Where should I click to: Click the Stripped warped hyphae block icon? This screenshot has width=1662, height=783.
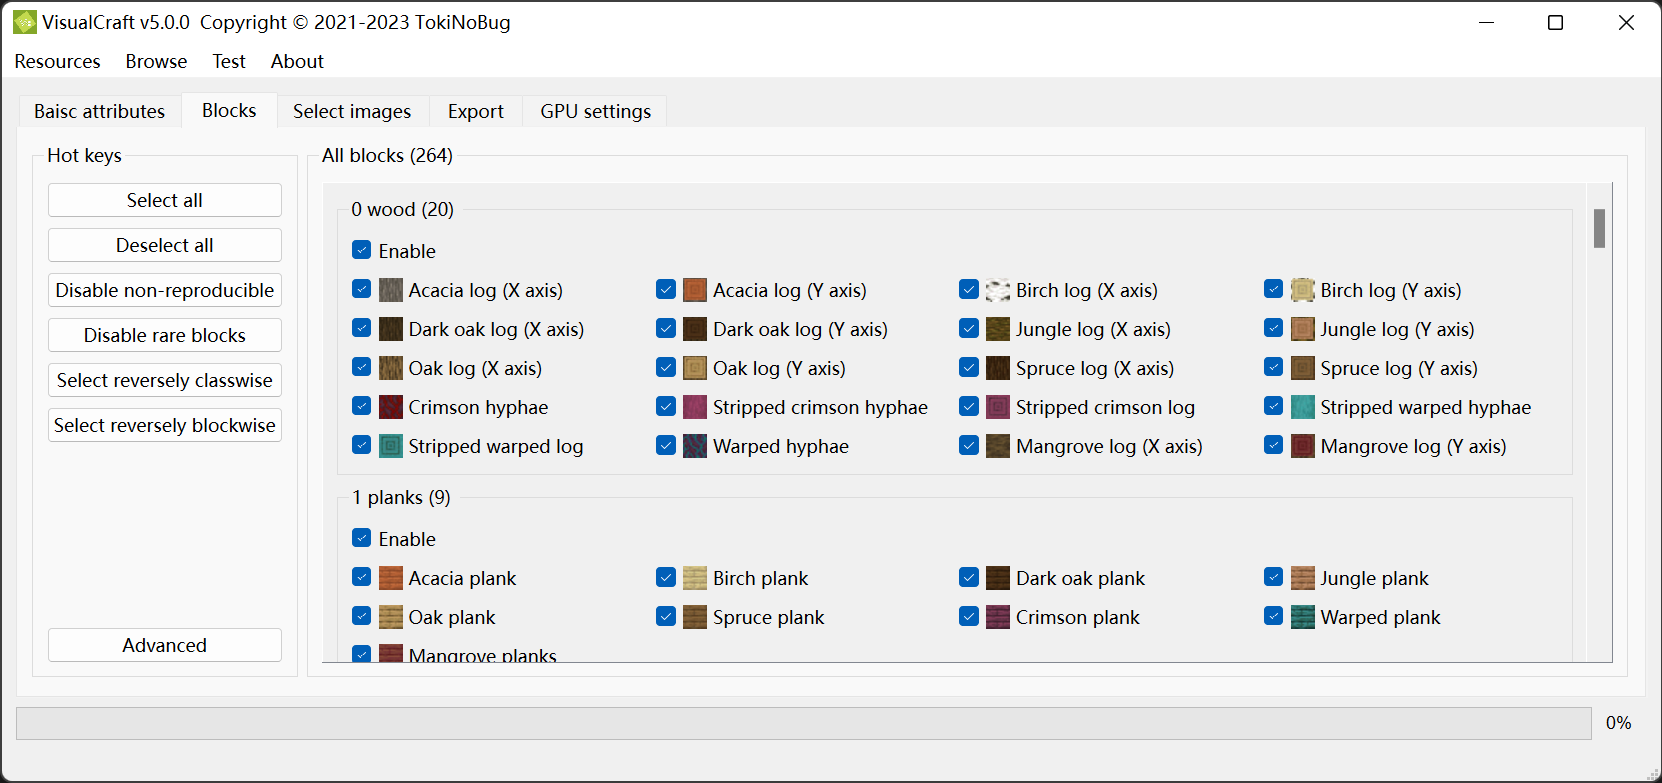click(x=1303, y=407)
